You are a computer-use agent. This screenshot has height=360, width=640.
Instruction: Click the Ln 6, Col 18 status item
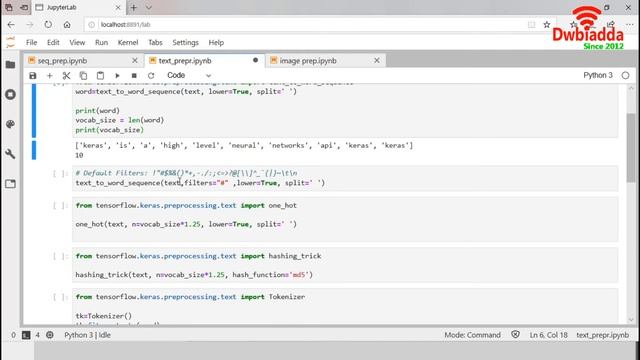click(x=549, y=335)
